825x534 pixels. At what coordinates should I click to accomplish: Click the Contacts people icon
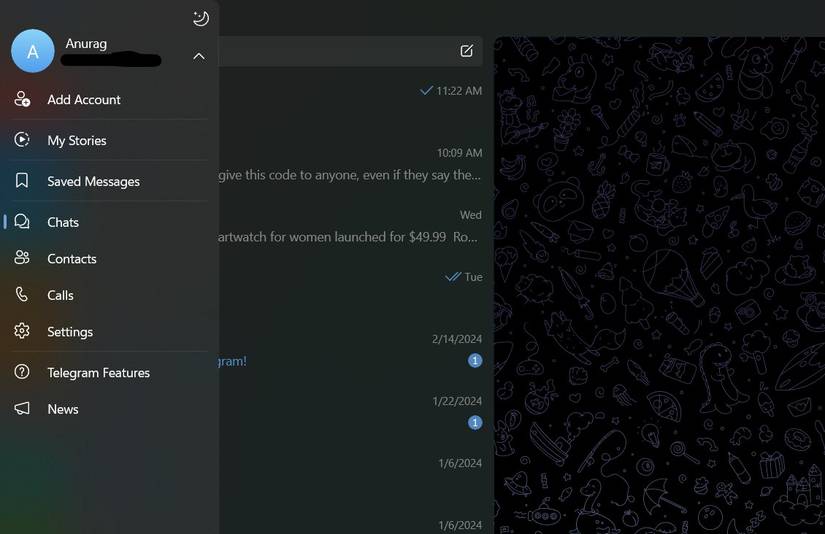(x=22, y=258)
